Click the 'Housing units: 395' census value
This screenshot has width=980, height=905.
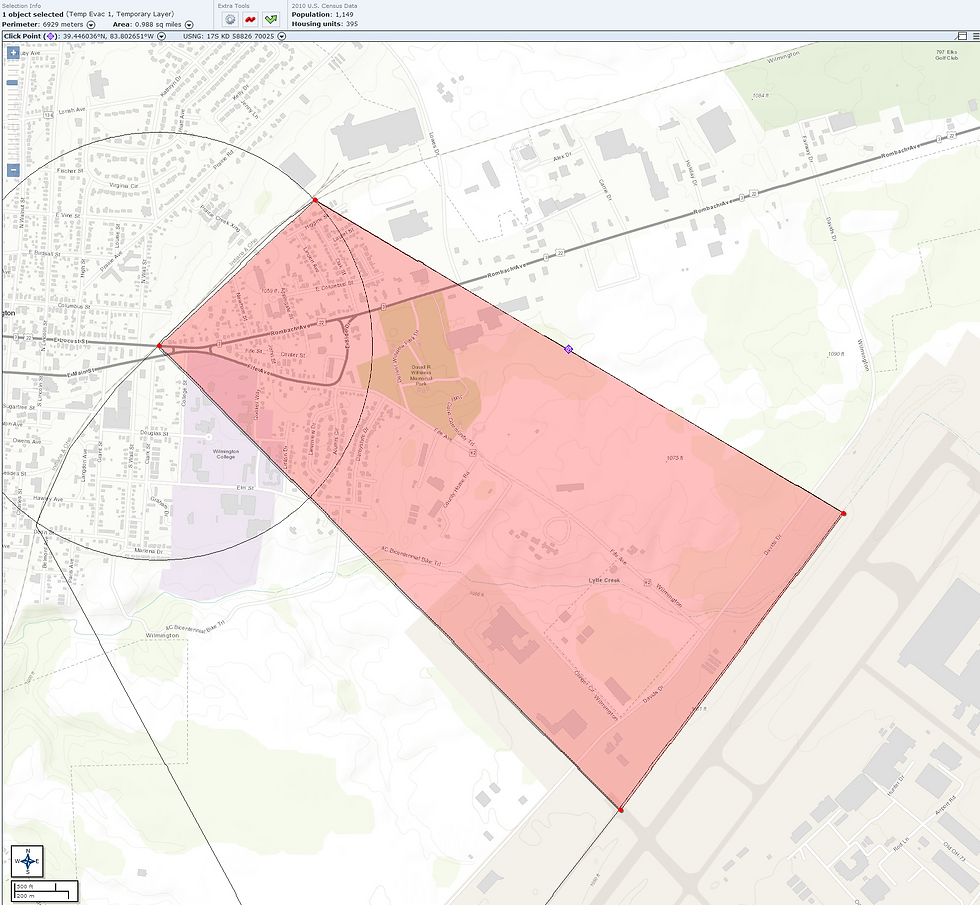click(325, 24)
